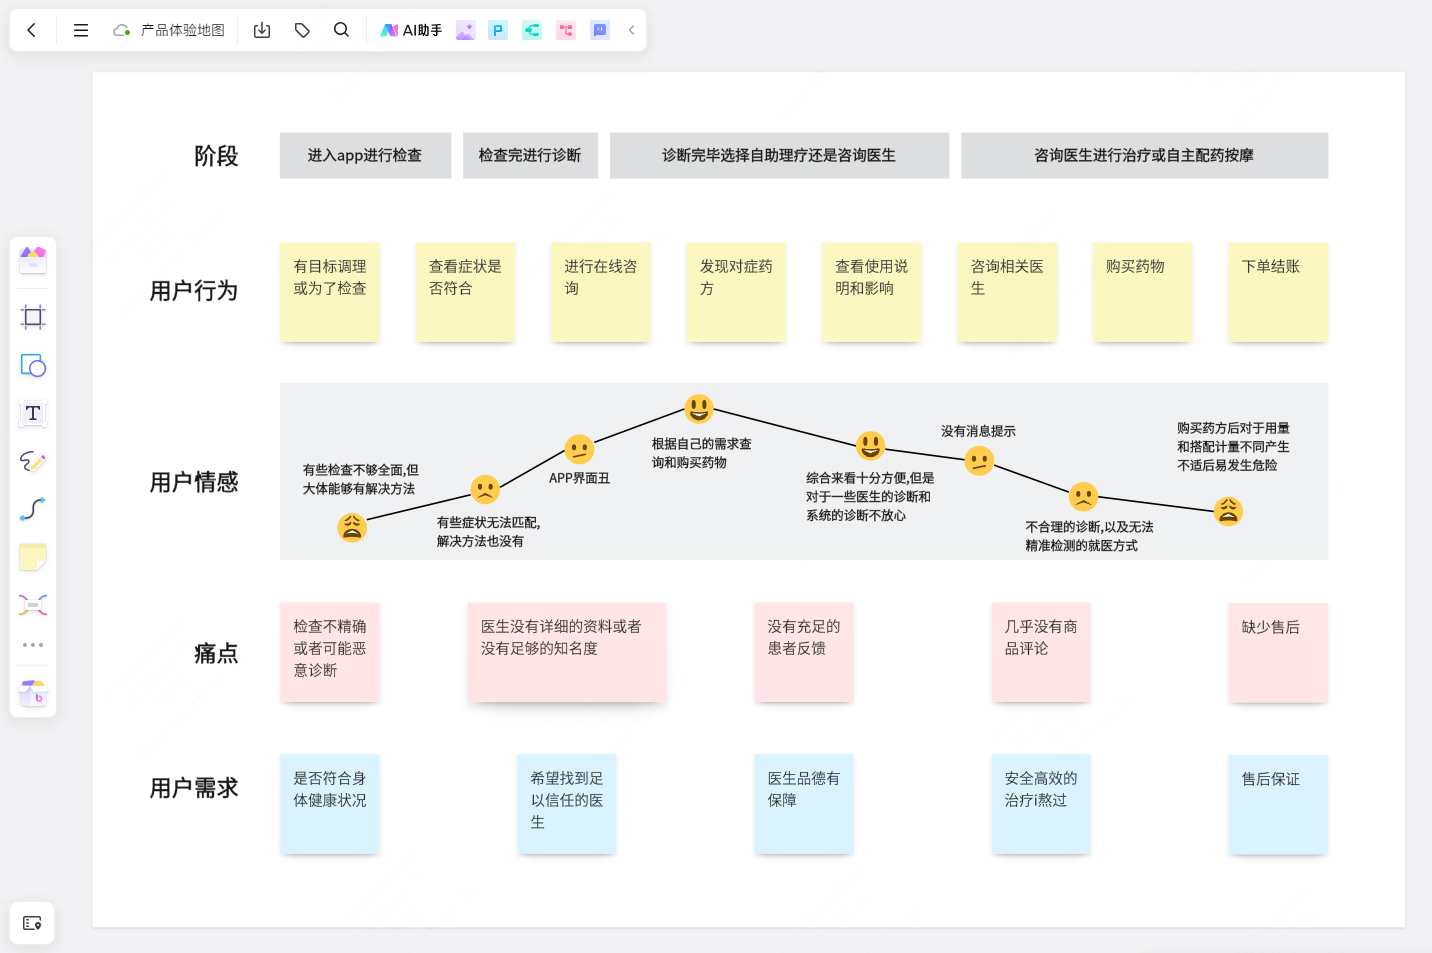Select stage box 诊断完毕选择自助理疗还是咨询医生
Image resolution: width=1432 pixels, height=953 pixels.
coord(779,155)
